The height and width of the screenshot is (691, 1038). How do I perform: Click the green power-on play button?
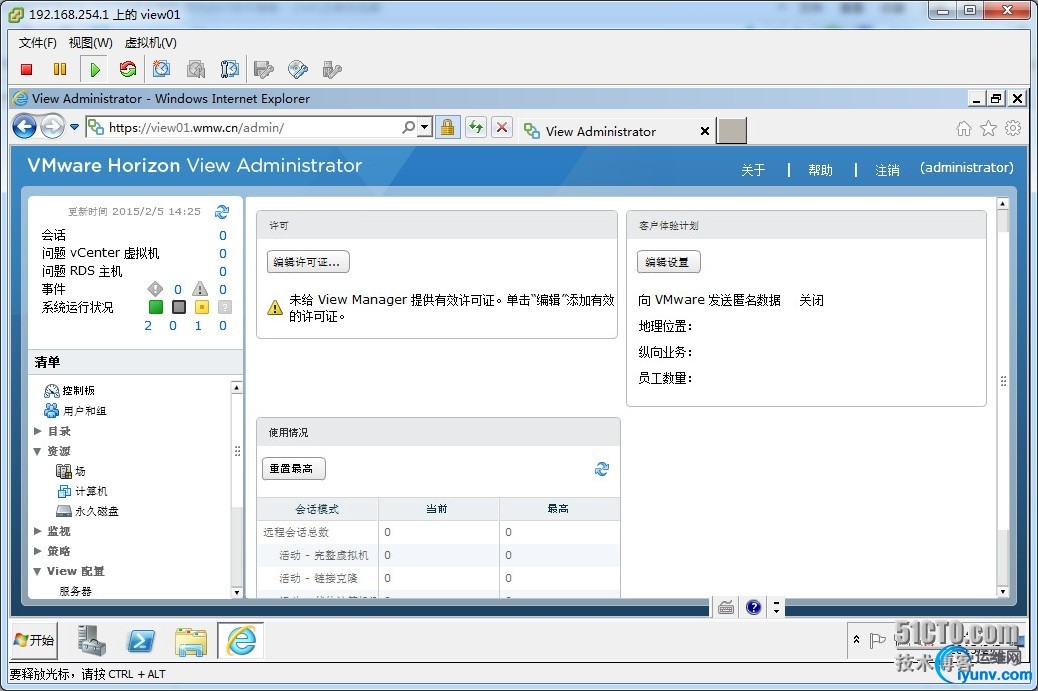pos(94,69)
